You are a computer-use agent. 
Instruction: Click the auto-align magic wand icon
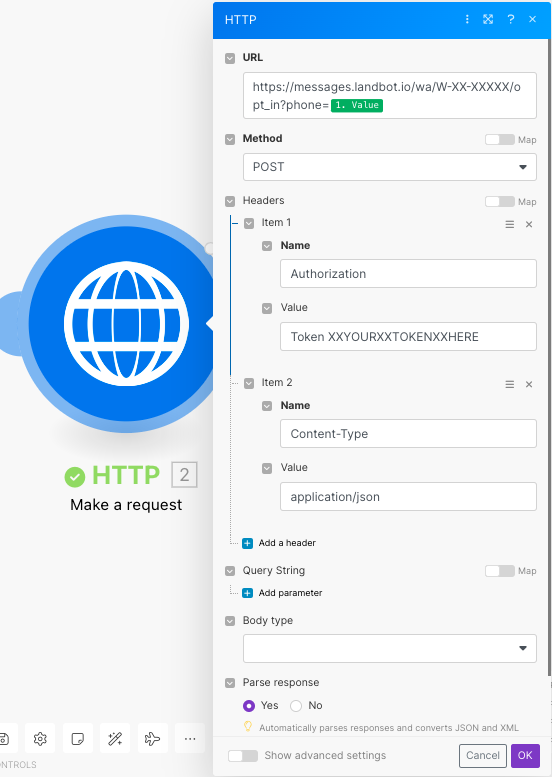[115, 739]
